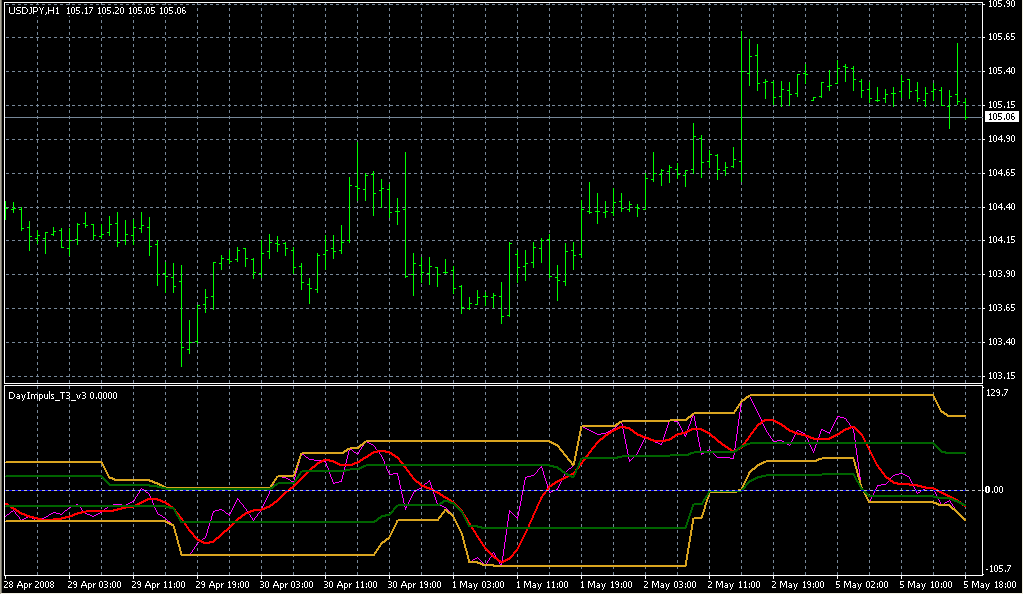Click the indicator scale maximum 129.7
Viewport: 1024px width, 594px height.
pos(998,393)
